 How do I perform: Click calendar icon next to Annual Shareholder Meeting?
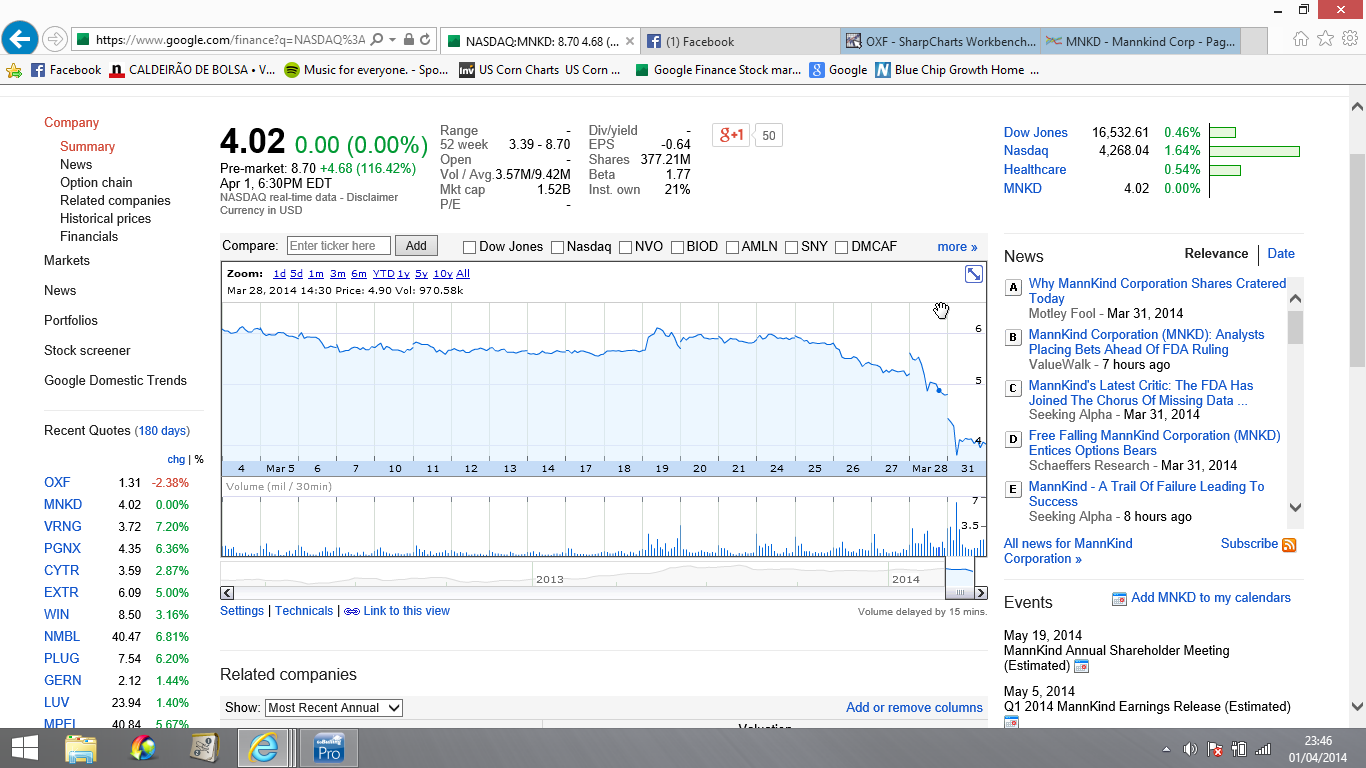point(1081,666)
